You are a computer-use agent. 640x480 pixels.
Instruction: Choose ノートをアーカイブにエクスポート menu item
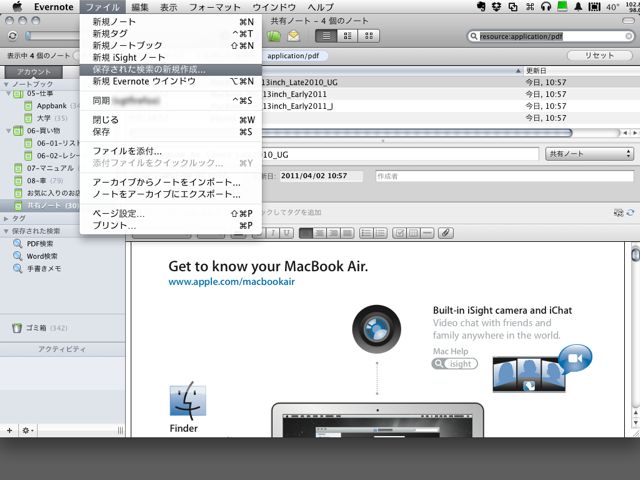[x=171, y=194]
